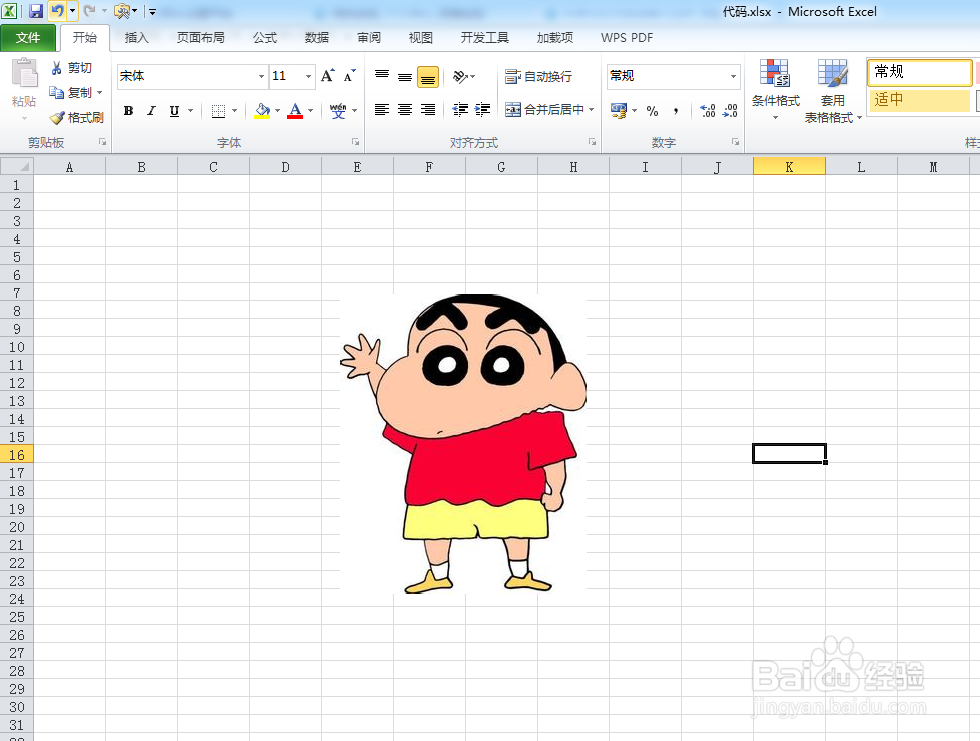Open the 文件 file tab
The image size is (980, 741).
coord(28,37)
